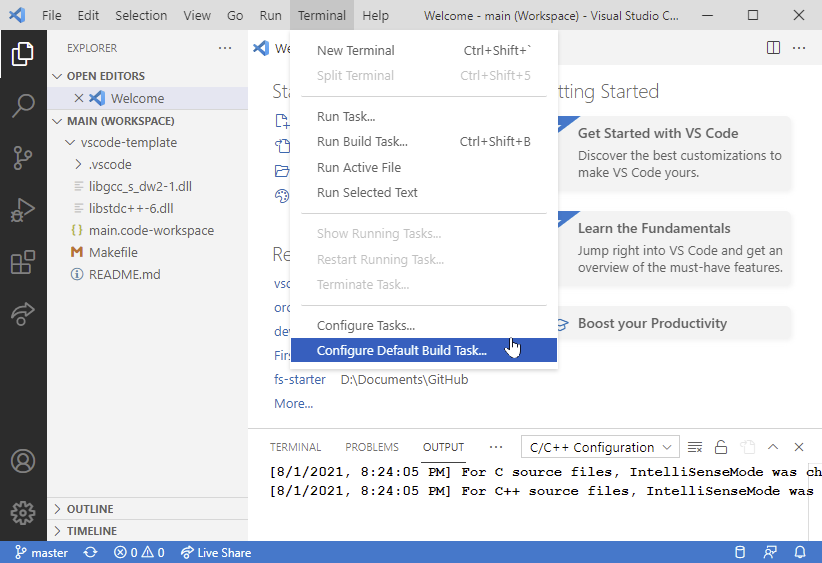Close the open Terminal menu
The image size is (822, 563).
point(322,15)
